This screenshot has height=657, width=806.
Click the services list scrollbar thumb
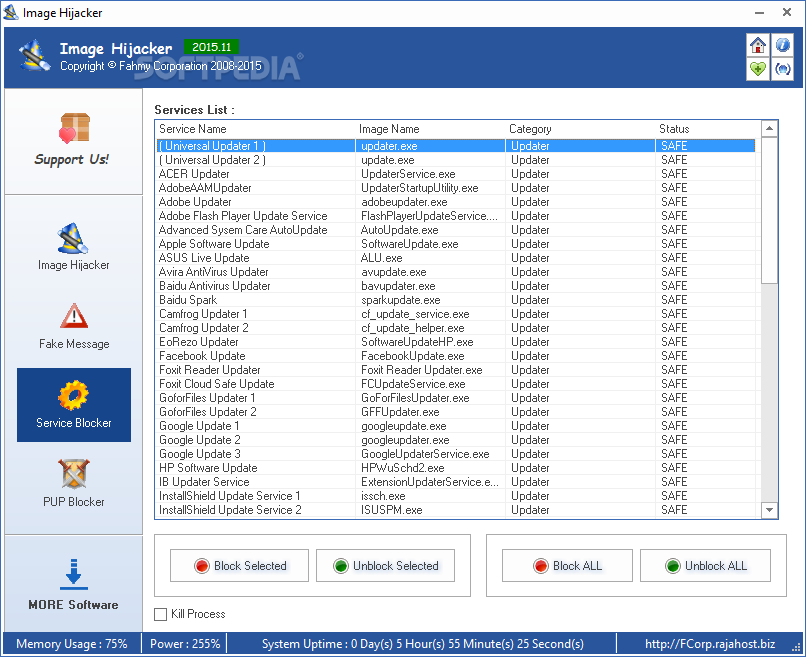coord(770,210)
